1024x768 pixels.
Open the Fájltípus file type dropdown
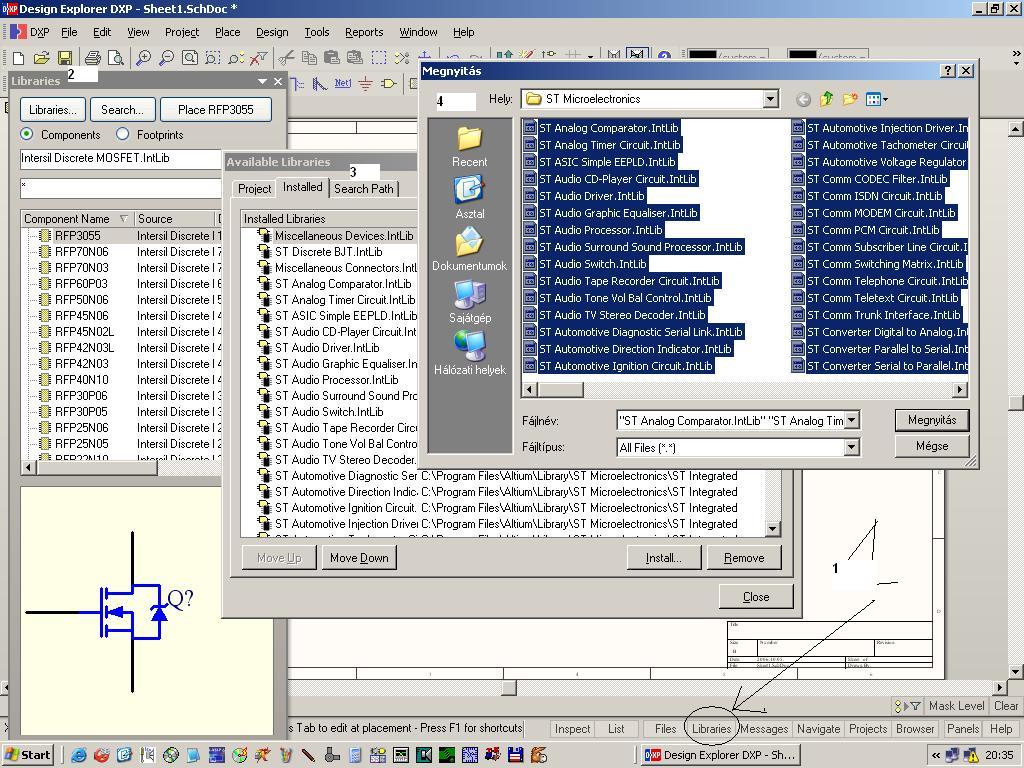[852, 447]
